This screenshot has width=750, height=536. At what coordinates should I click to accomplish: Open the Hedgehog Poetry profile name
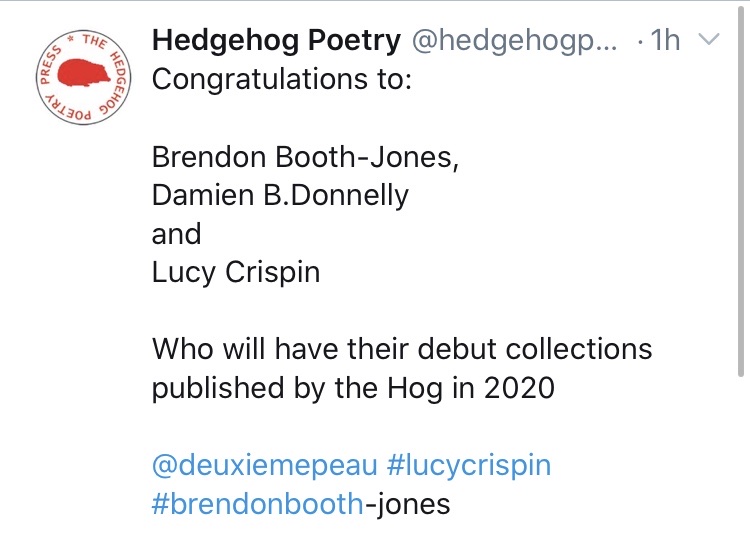coord(276,41)
